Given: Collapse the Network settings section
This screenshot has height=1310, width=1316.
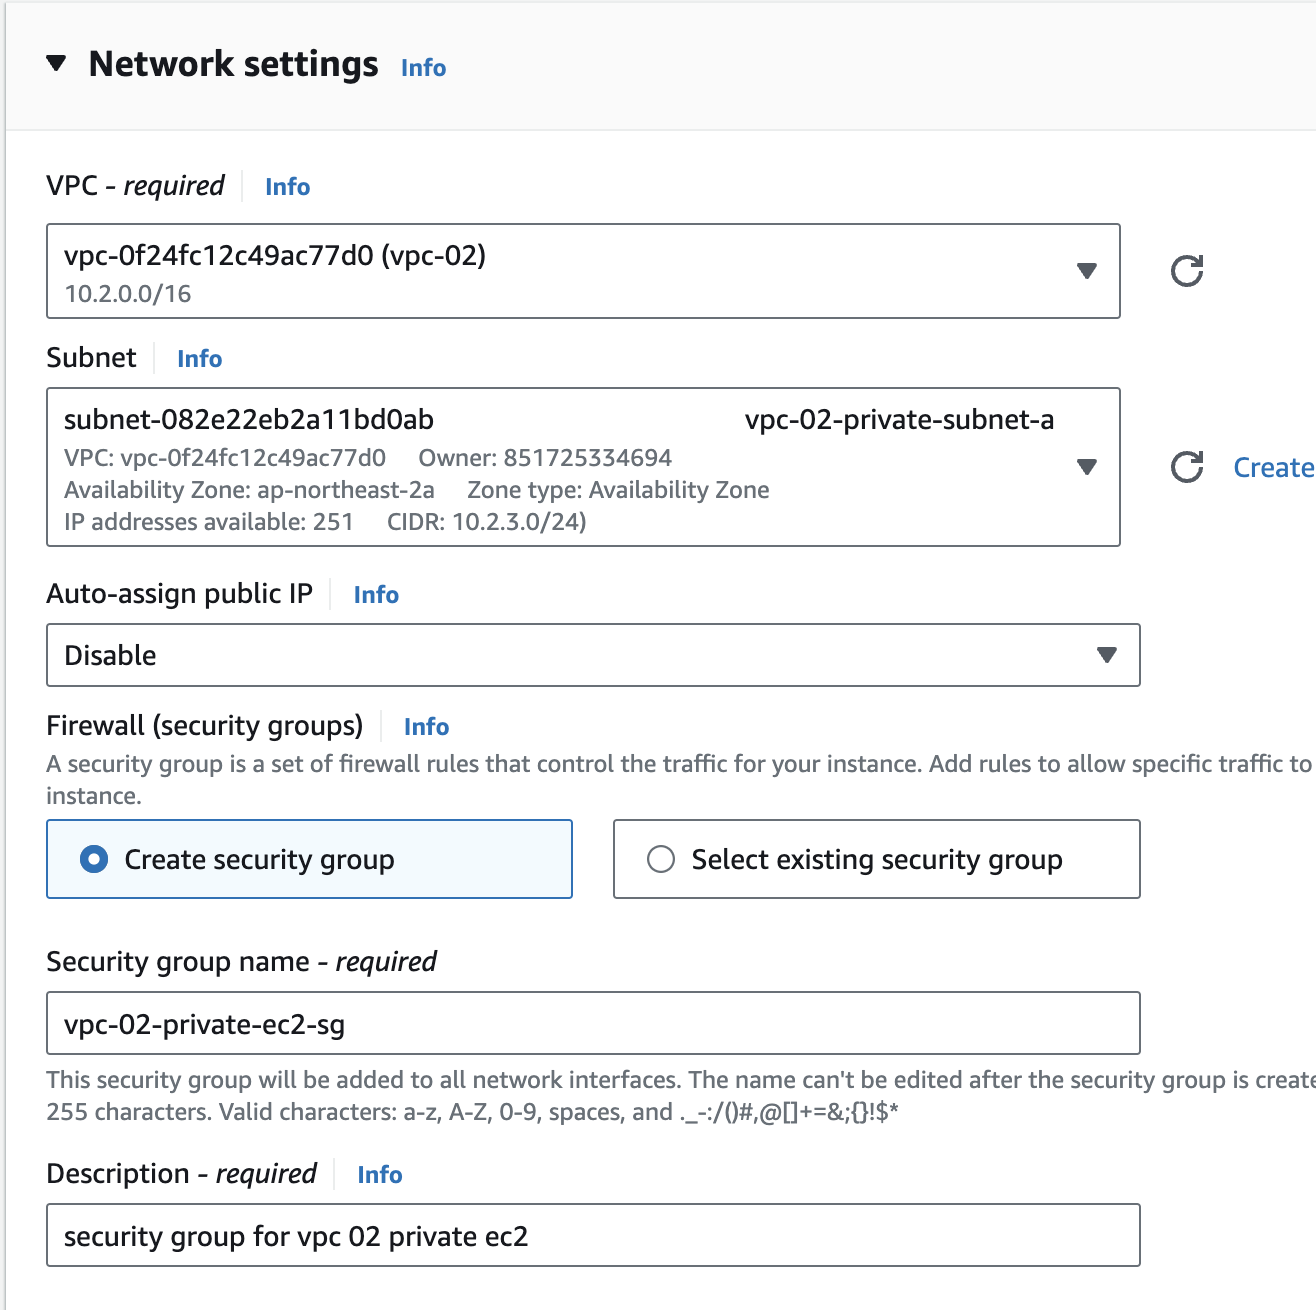Looking at the screenshot, I should coord(56,64).
